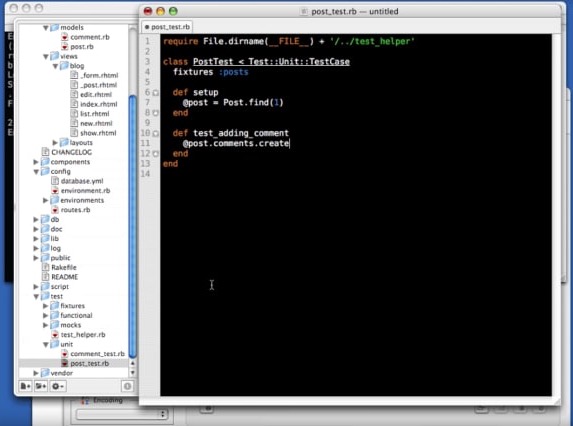The width and height of the screenshot is (573, 426).
Task: Collapse the views folder in drawer
Action: point(46,57)
